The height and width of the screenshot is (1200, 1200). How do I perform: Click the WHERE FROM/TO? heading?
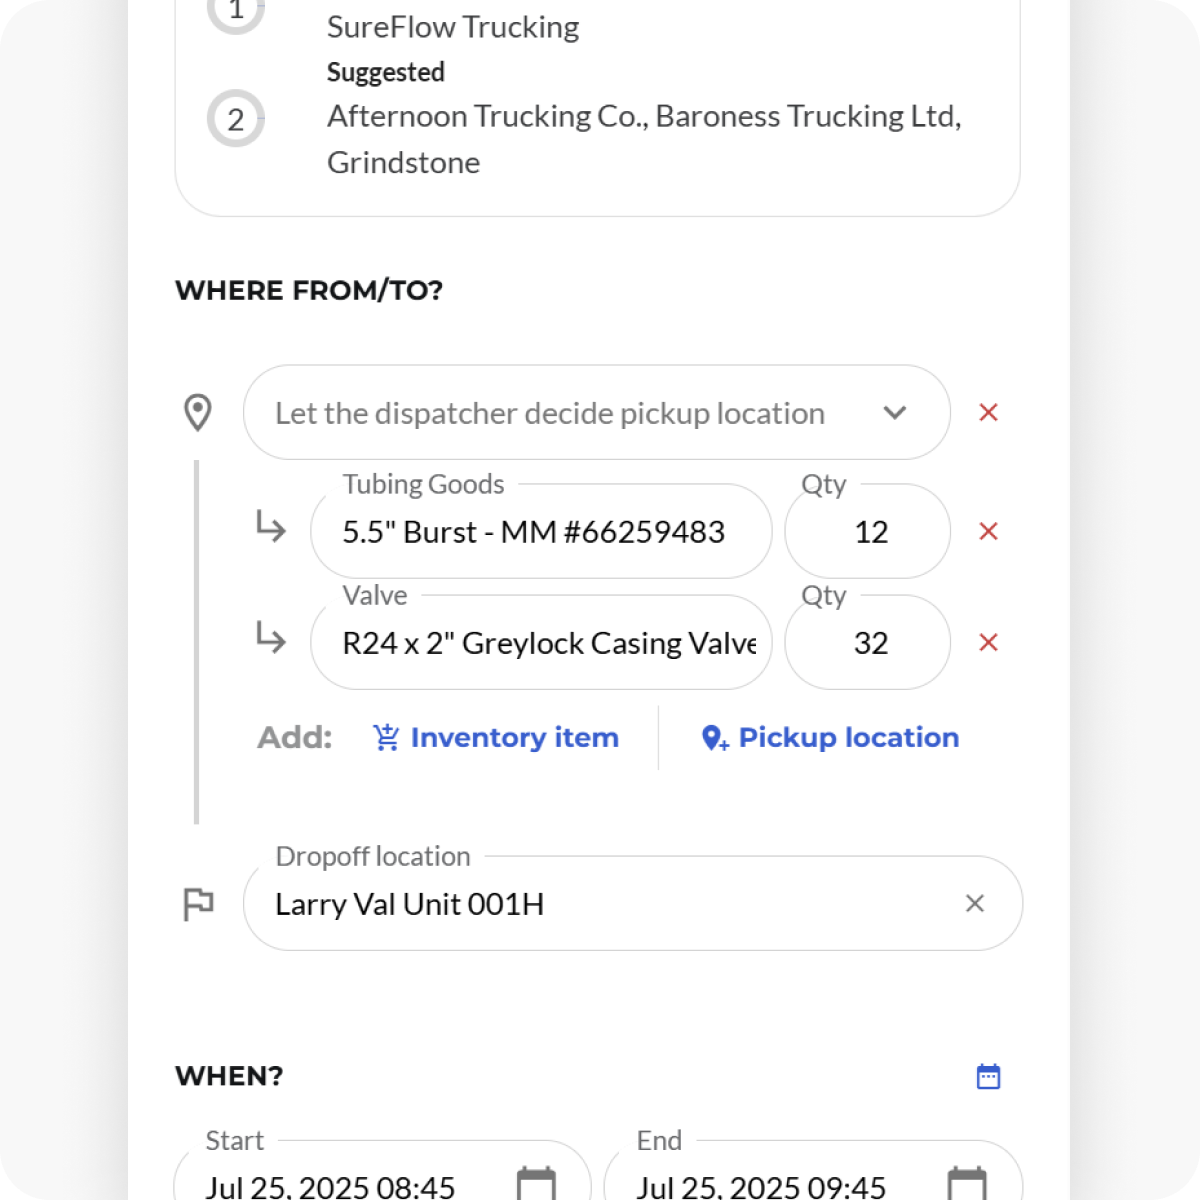309,290
